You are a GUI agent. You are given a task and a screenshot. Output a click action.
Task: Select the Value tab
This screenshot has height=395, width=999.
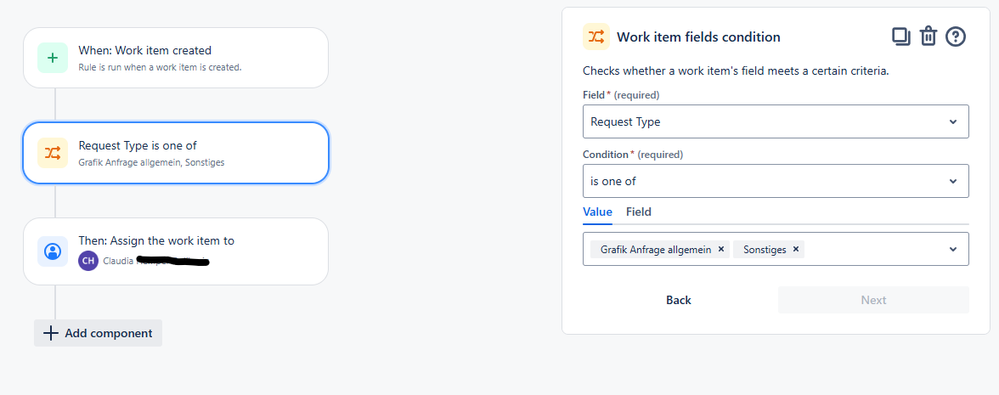point(598,212)
